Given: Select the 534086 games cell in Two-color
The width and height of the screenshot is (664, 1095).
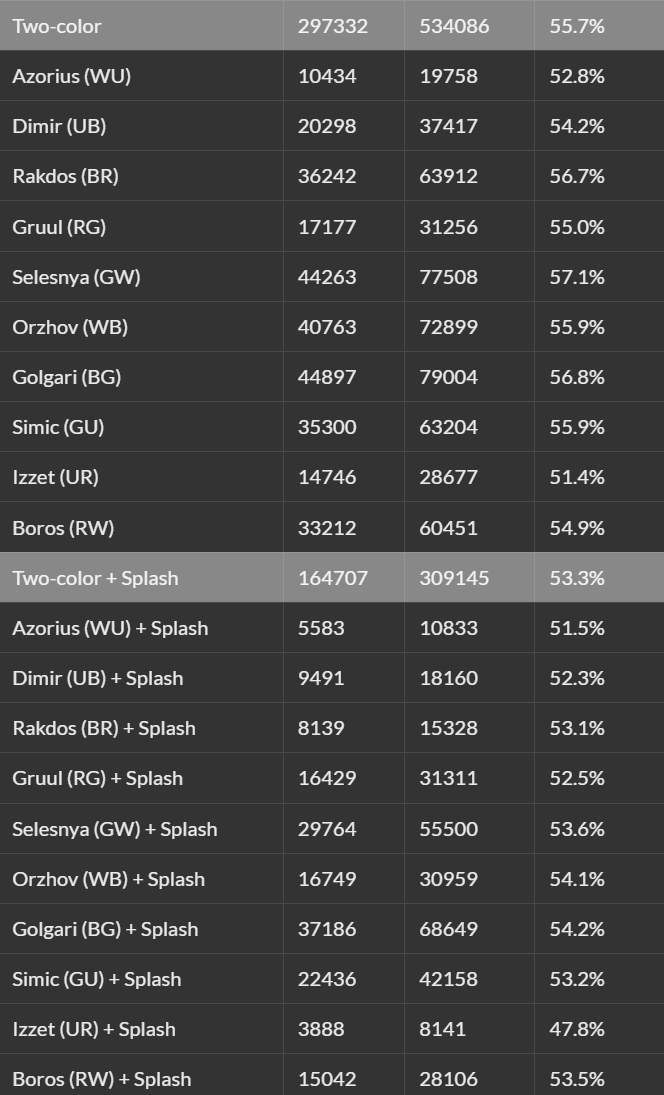Looking at the screenshot, I should pos(454,26).
